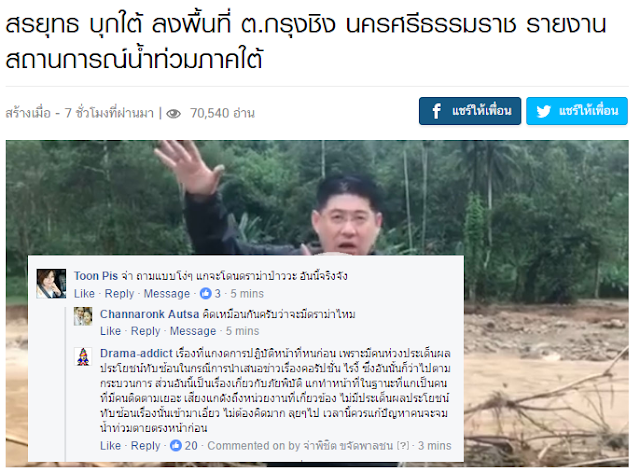Image resolution: width=640 pixels, height=473 pixels.
Task: Click the Facebook f logo icon
Action: coord(436,111)
